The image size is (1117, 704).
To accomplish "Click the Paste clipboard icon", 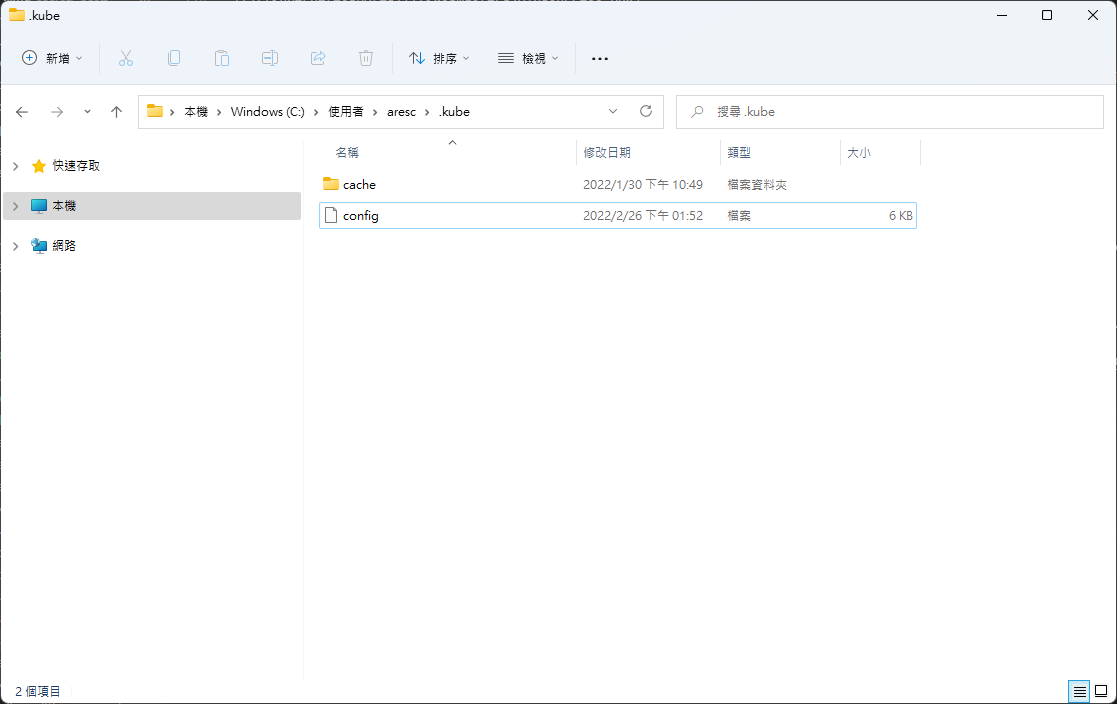I will pyautogui.click(x=222, y=58).
